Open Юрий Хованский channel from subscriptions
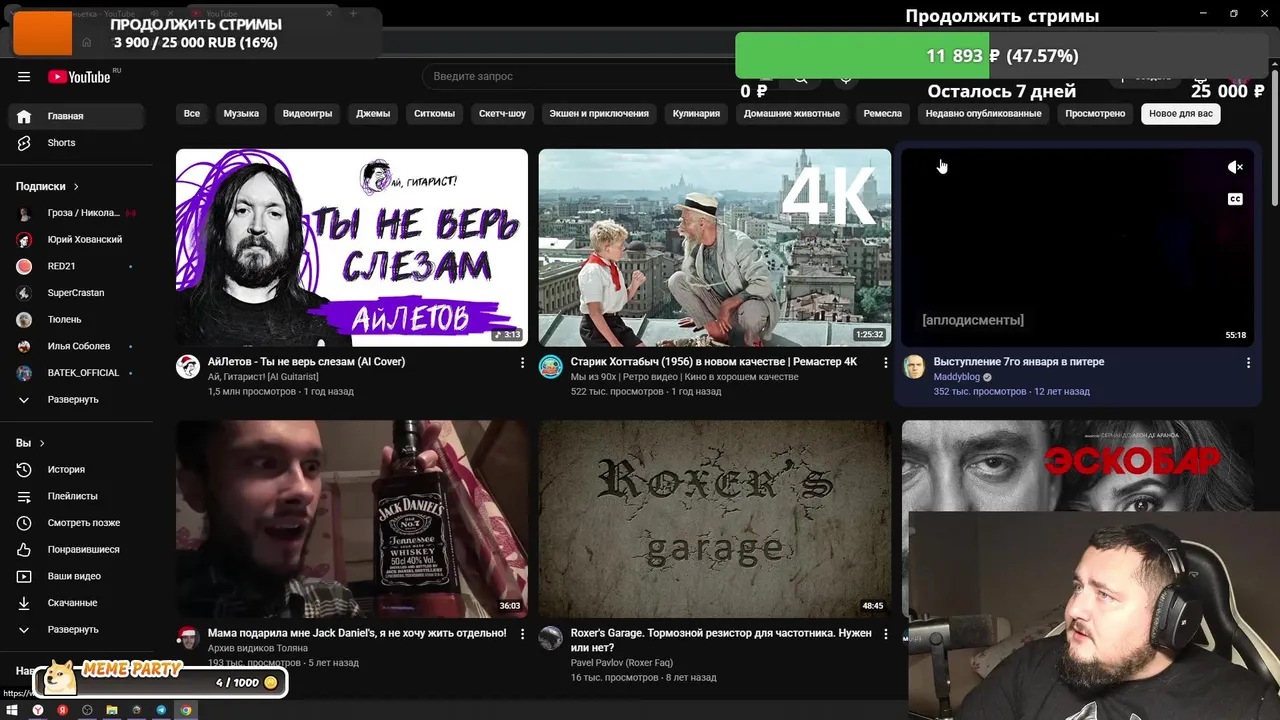Image resolution: width=1280 pixels, height=720 pixels. pyautogui.click(x=76, y=240)
